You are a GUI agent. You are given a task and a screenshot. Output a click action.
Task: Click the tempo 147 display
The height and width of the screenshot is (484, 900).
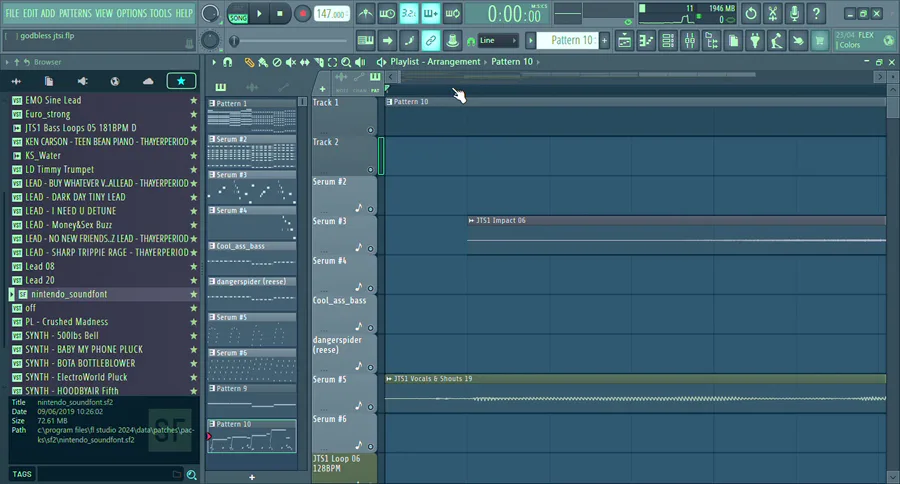point(332,13)
